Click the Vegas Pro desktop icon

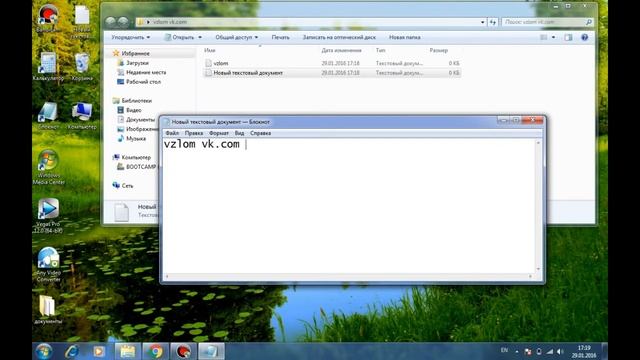(48, 216)
